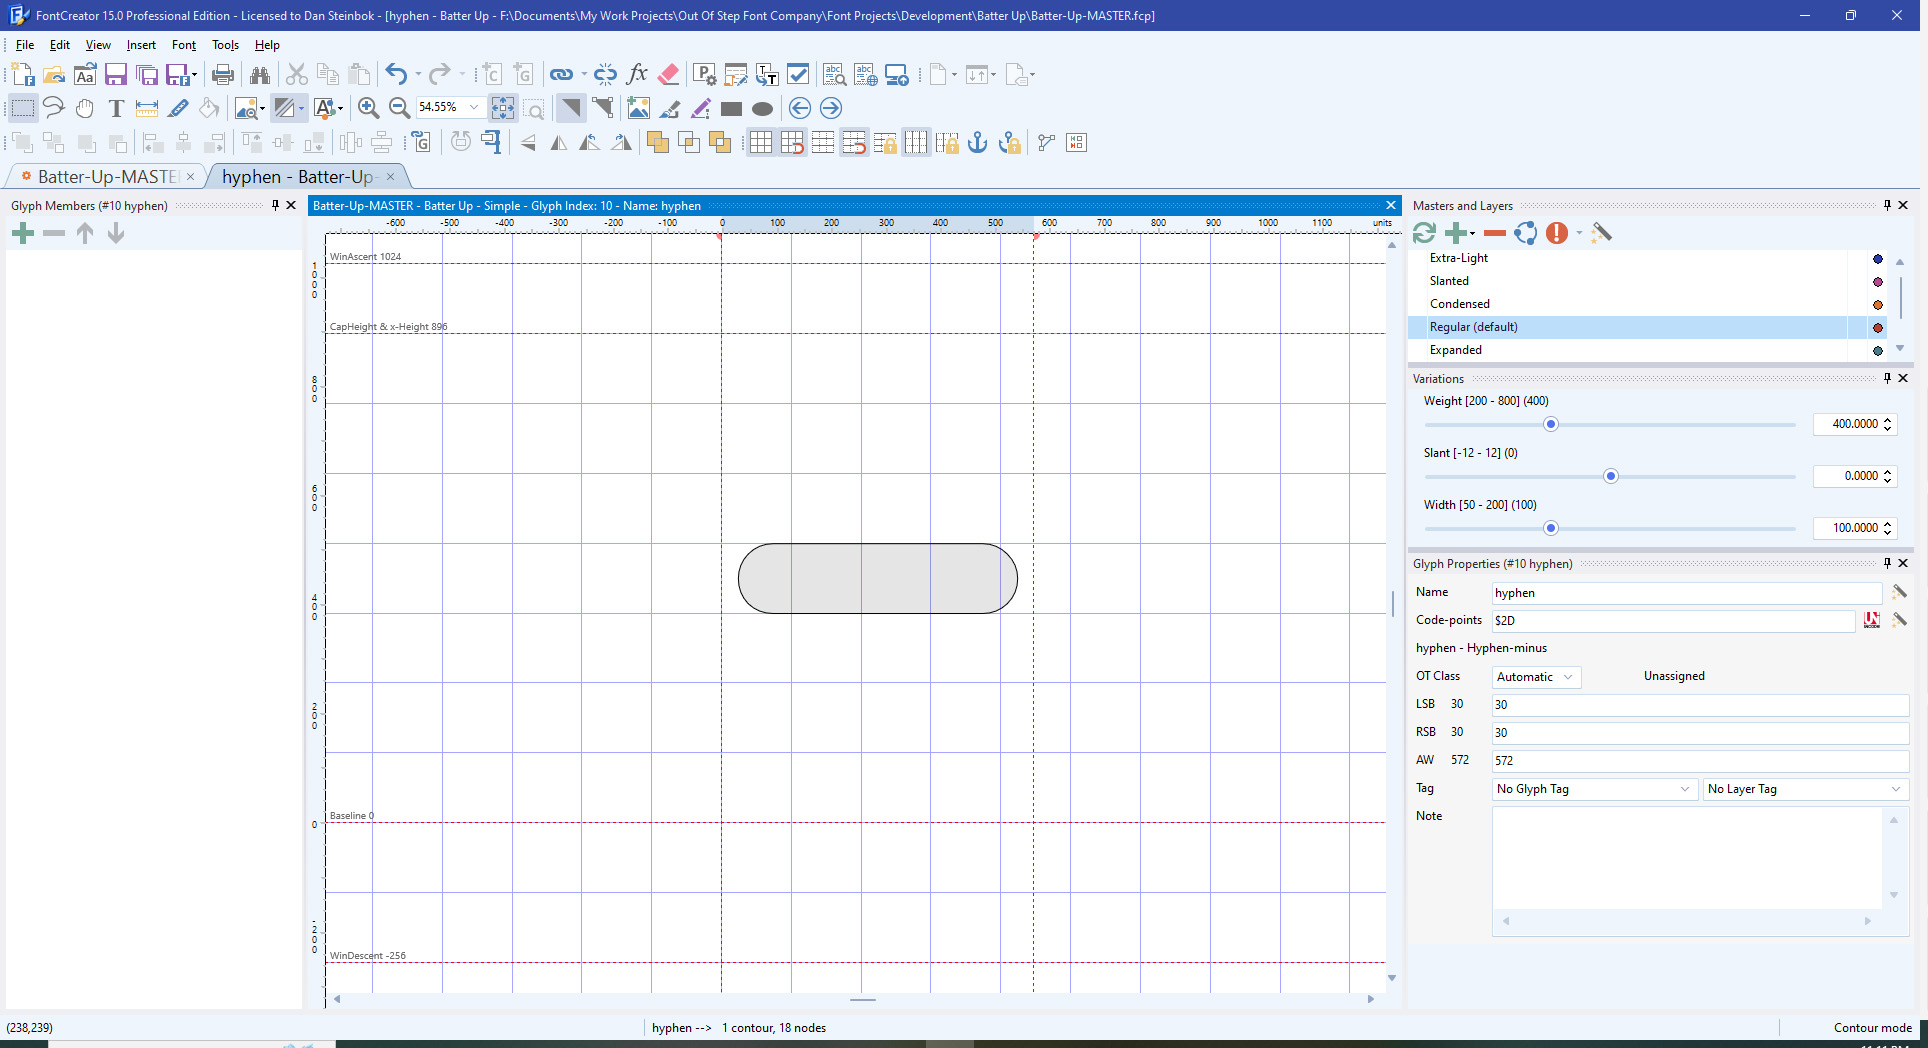Click the red minus icon in Masters panel
The width and height of the screenshot is (1928, 1048).
tap(1494, 233)
